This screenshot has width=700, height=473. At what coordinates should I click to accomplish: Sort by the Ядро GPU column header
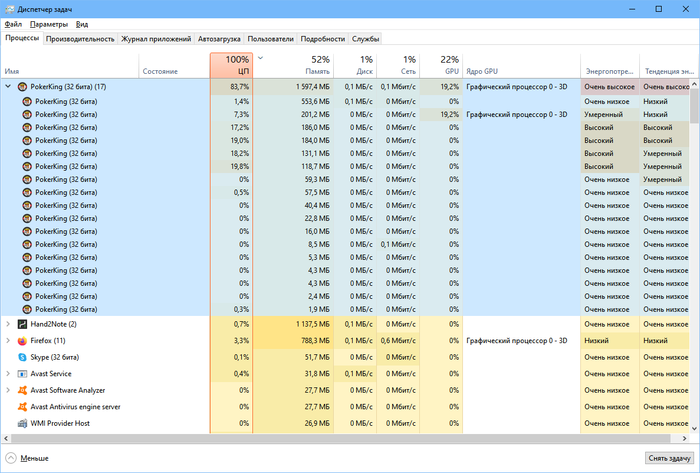[x=521, y=65]
